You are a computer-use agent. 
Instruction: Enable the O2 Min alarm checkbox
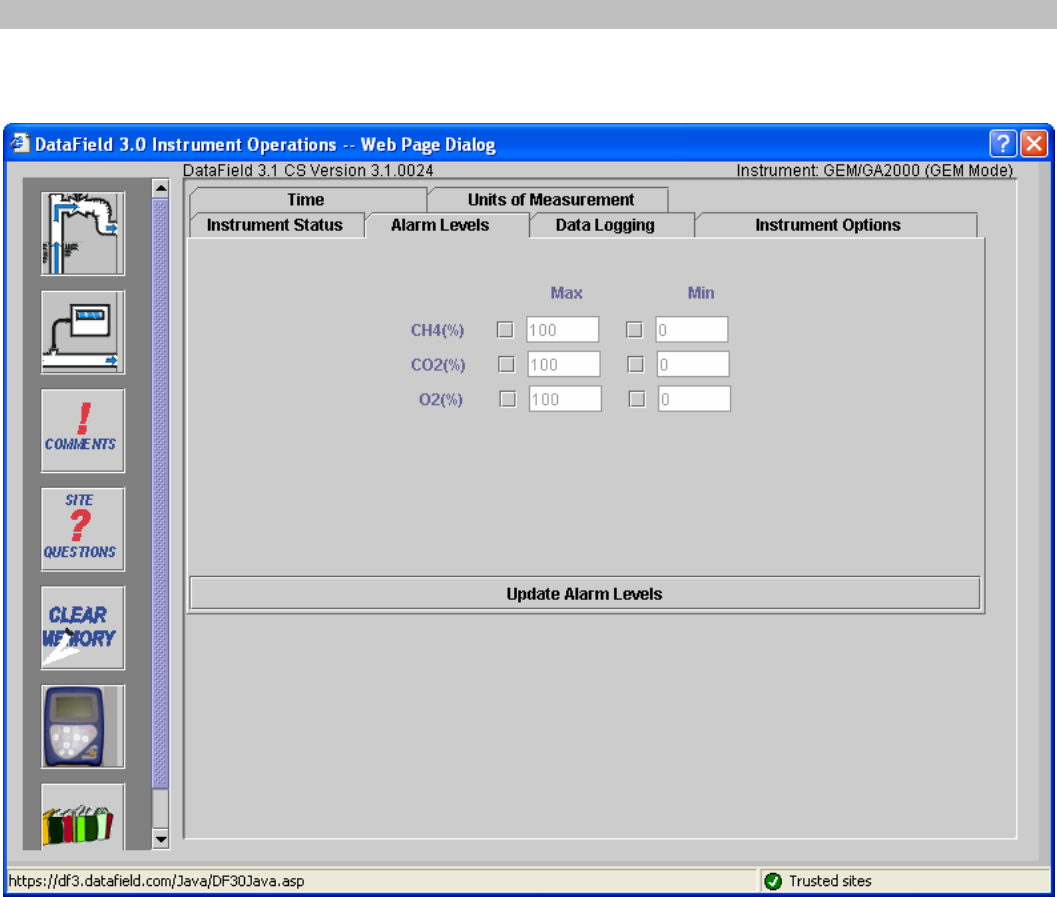637,399
